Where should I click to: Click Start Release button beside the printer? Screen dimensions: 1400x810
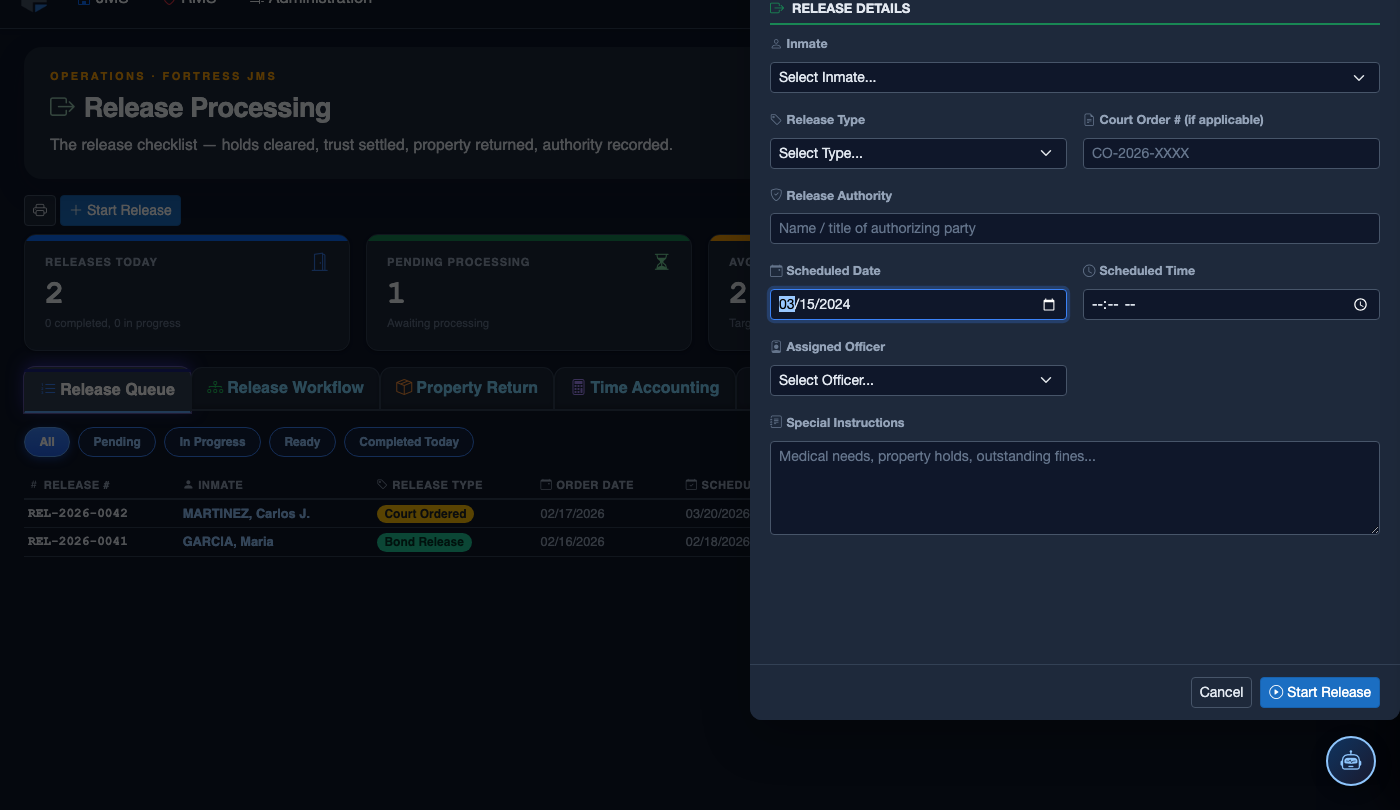(120, 210)
